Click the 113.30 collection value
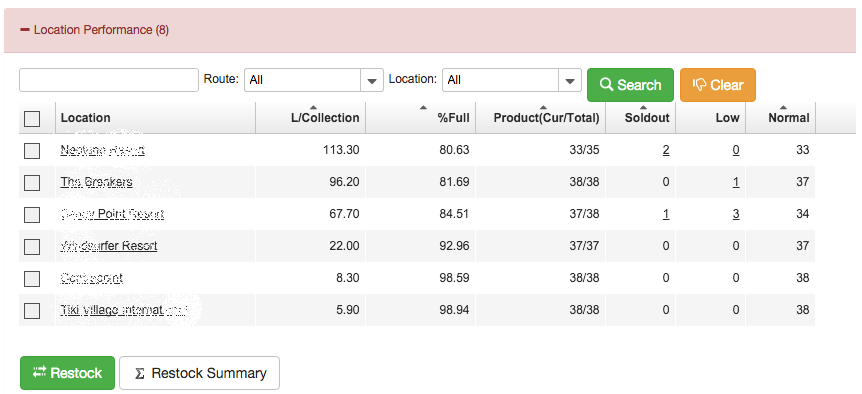This screenshot has height=394, width=862. 341,150
